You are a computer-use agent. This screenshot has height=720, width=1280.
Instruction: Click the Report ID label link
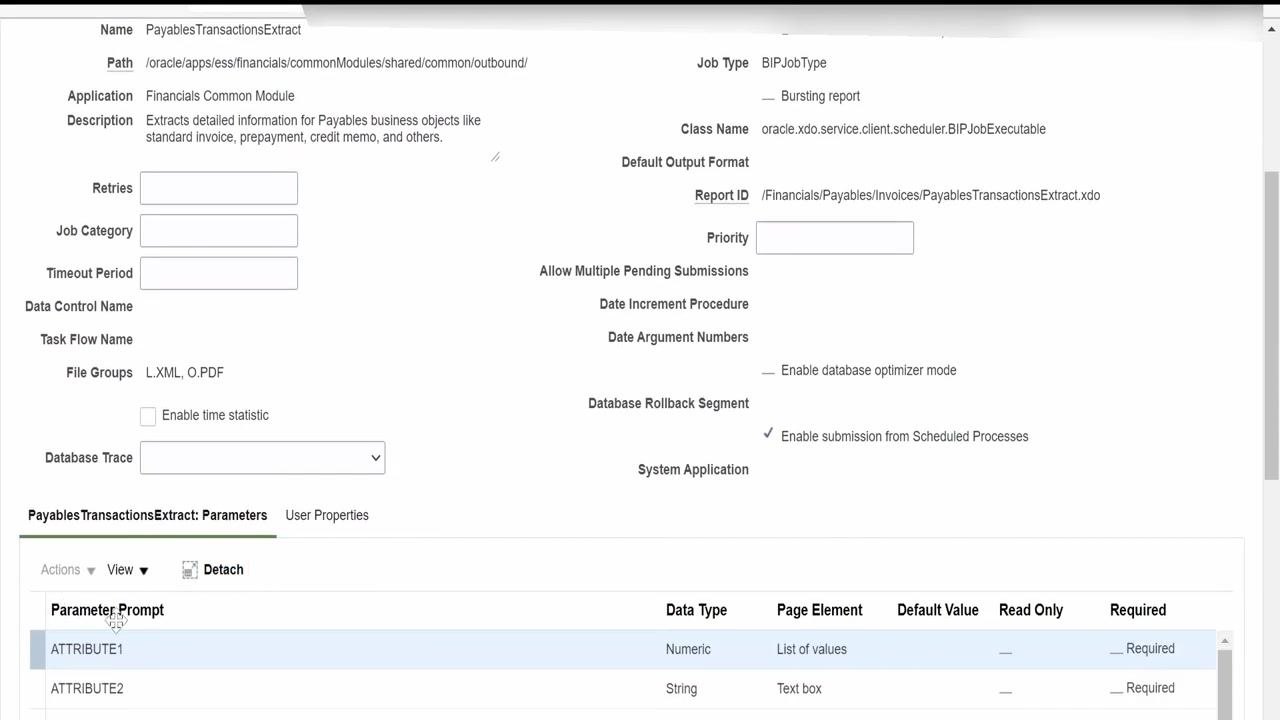point(721,196)
